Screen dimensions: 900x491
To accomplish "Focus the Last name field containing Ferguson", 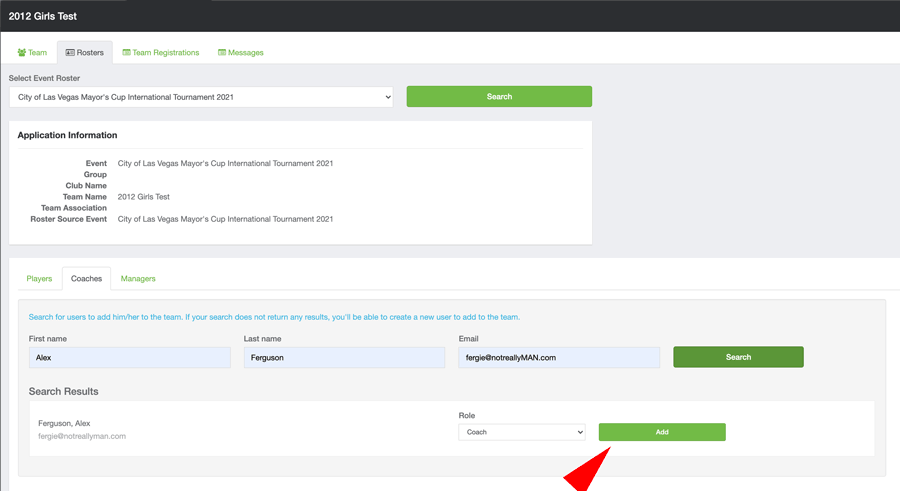I will pyautogui.click(x=344, y=357).
